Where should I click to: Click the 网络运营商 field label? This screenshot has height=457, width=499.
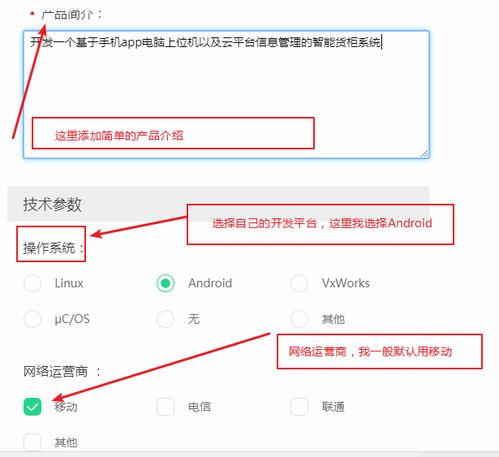point(62,371)
